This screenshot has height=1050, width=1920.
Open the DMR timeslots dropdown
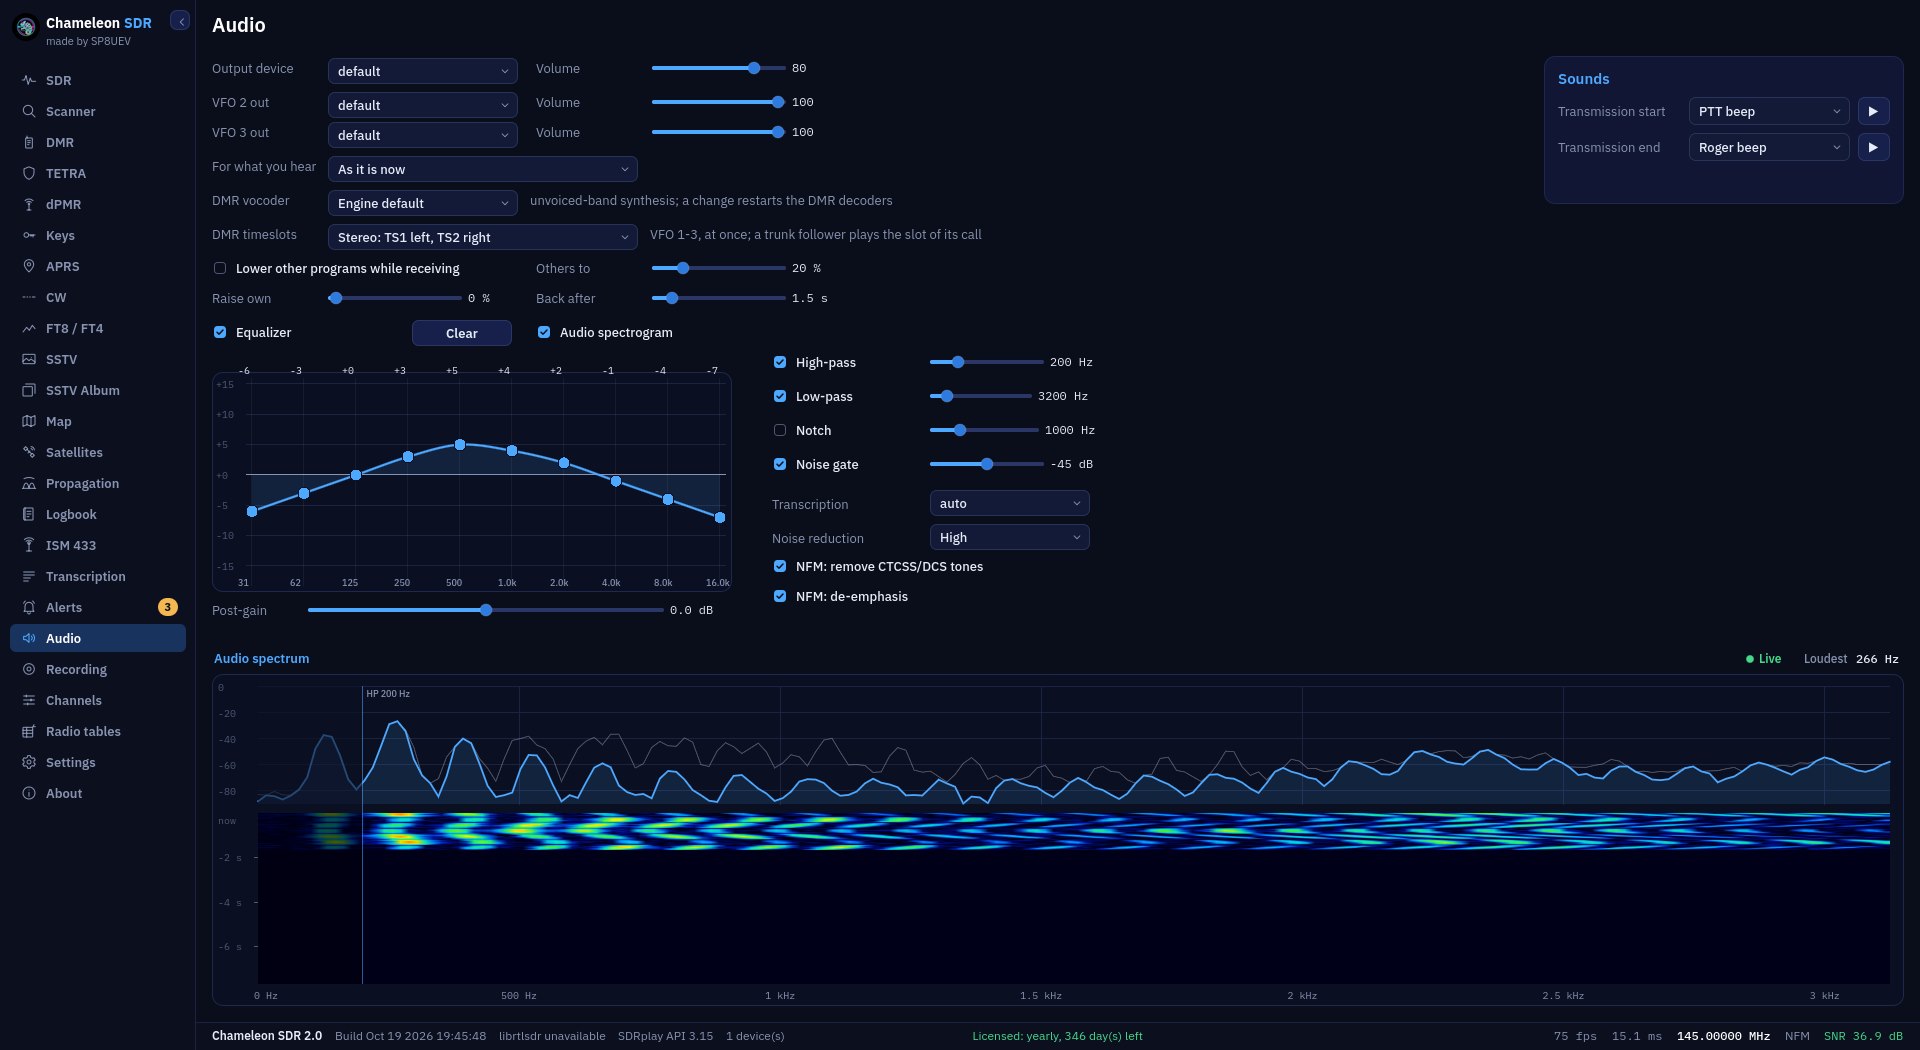coord(483,237)
